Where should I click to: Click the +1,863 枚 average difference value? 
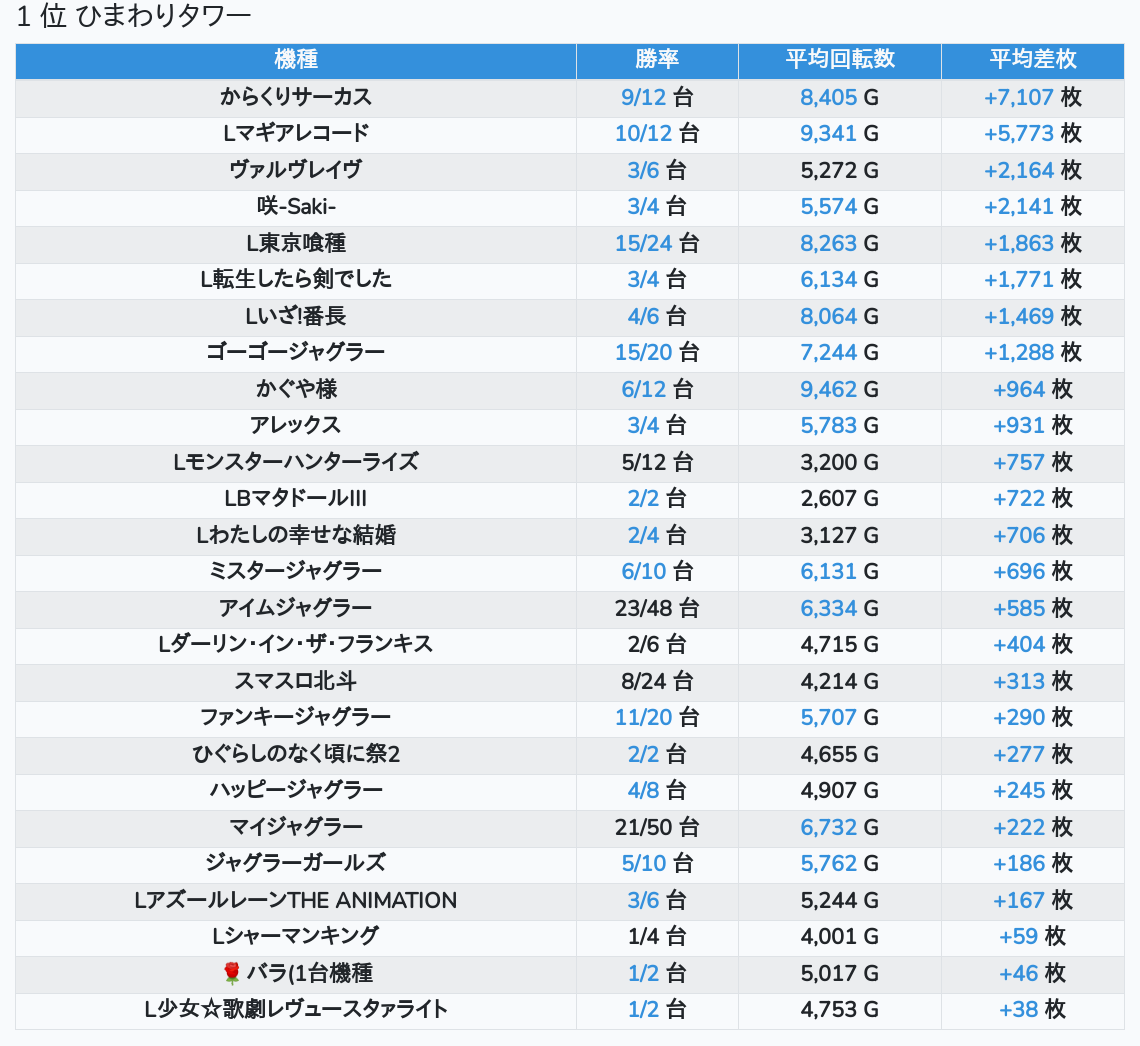point(1032,244)
